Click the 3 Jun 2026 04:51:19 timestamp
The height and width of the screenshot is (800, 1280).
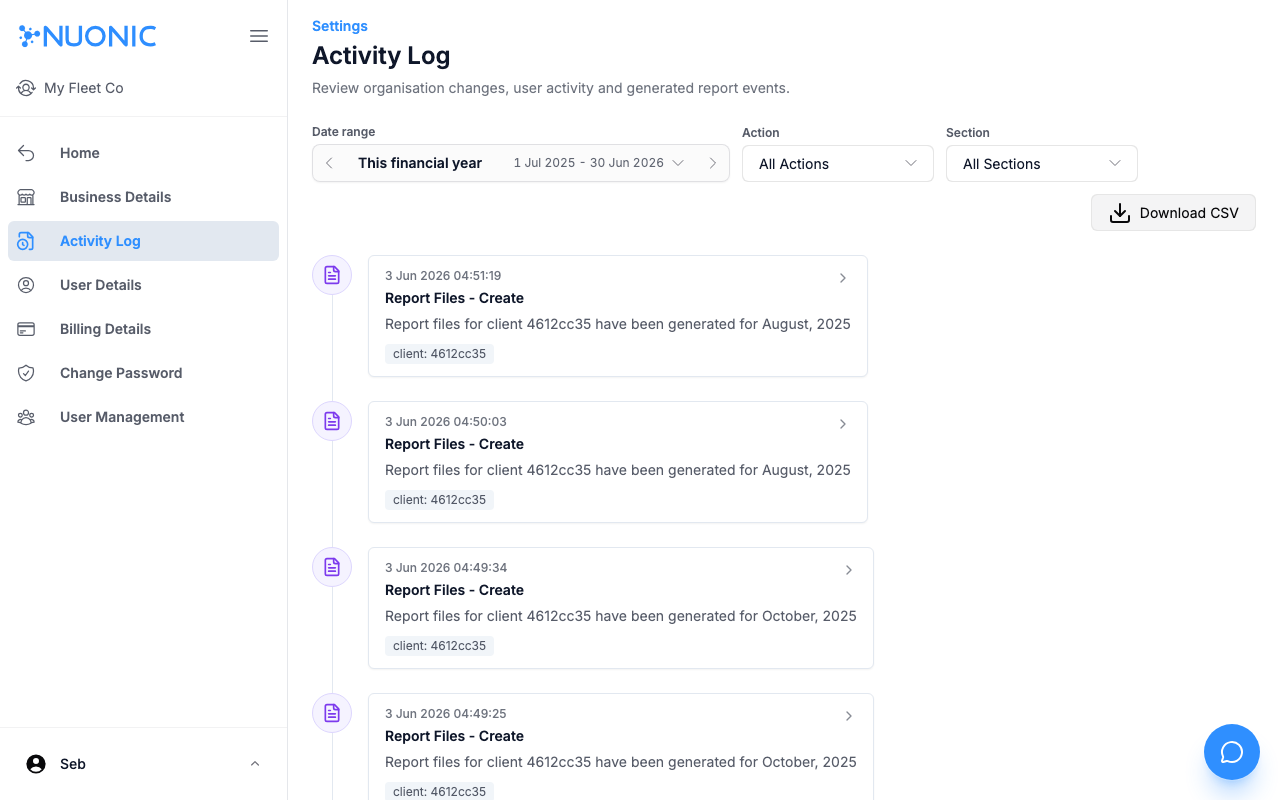click(x=443, y=276)
